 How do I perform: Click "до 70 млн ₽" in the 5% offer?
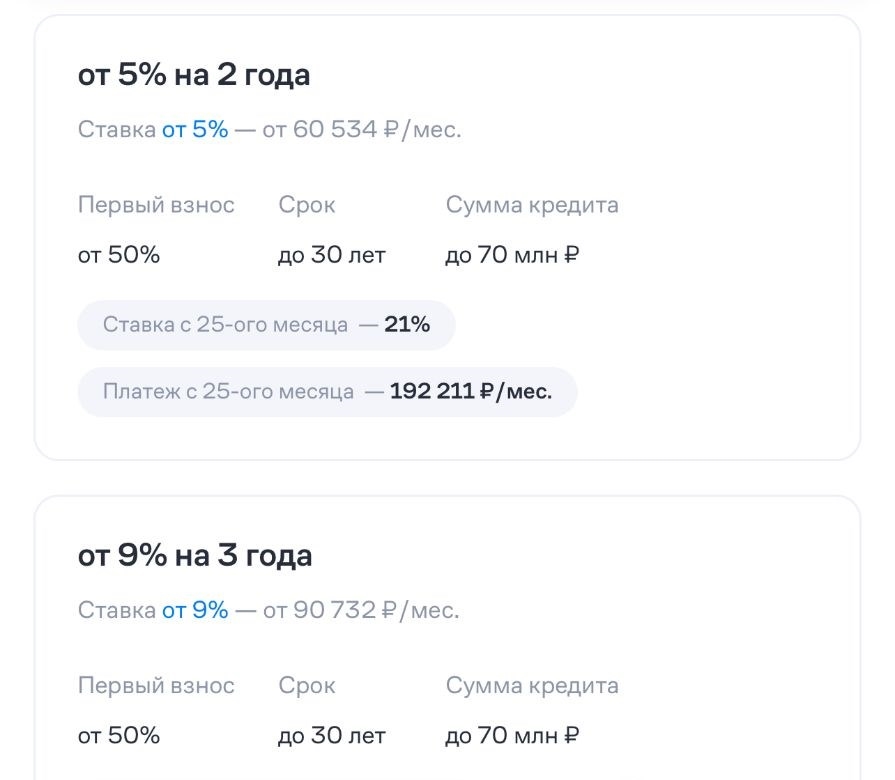(x=512, y=255)
